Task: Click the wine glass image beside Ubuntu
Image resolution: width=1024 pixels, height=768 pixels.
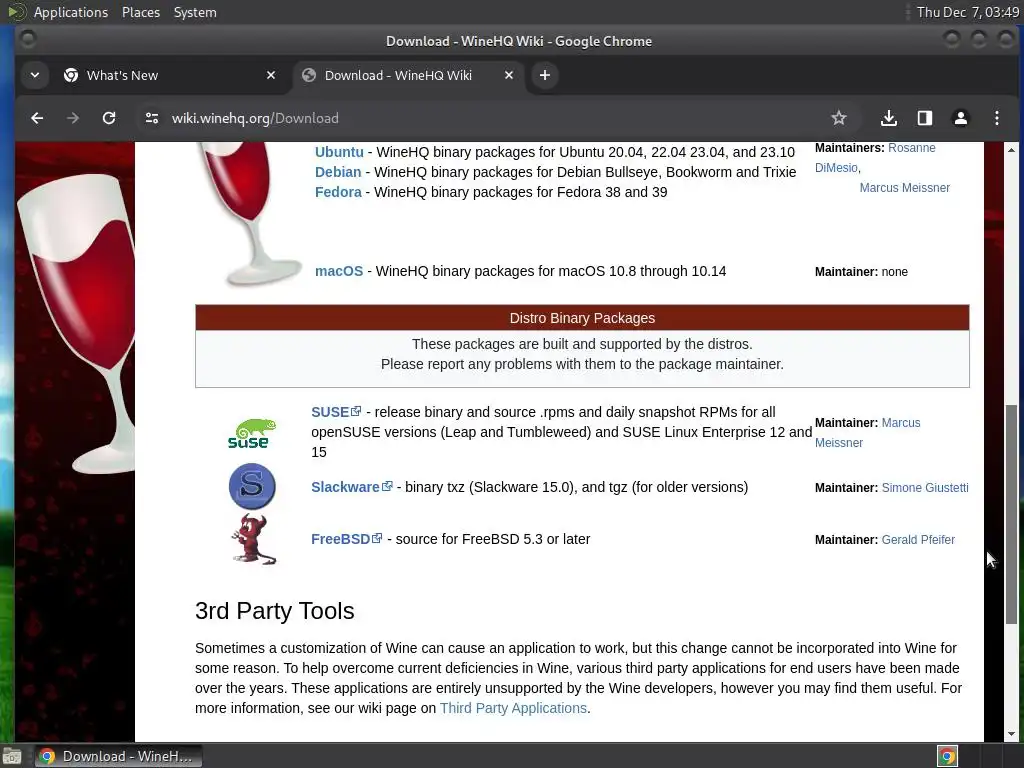Action: pos(251,212)
